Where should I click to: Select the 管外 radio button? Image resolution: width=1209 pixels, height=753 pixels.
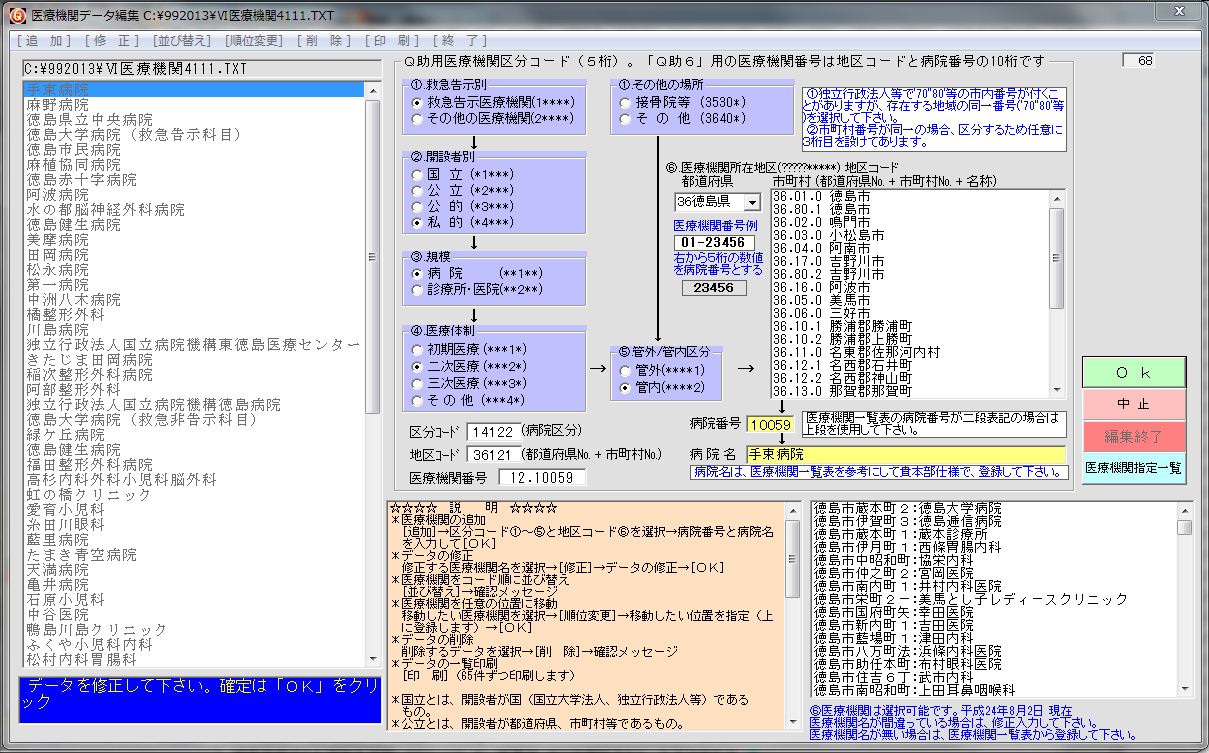coord(626,371)
